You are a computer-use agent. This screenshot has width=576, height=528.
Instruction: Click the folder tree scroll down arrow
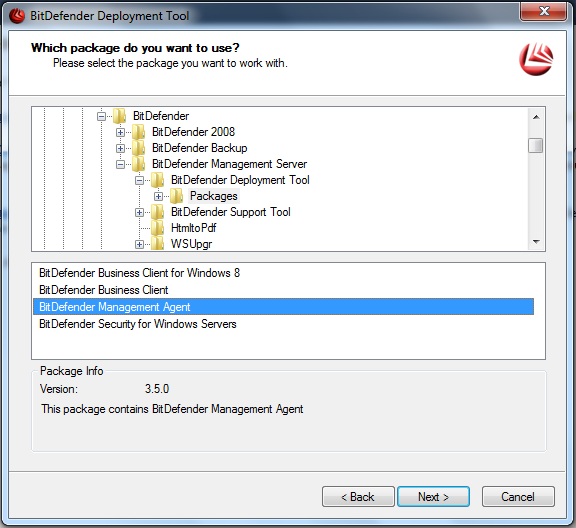[x=536, y=242]
